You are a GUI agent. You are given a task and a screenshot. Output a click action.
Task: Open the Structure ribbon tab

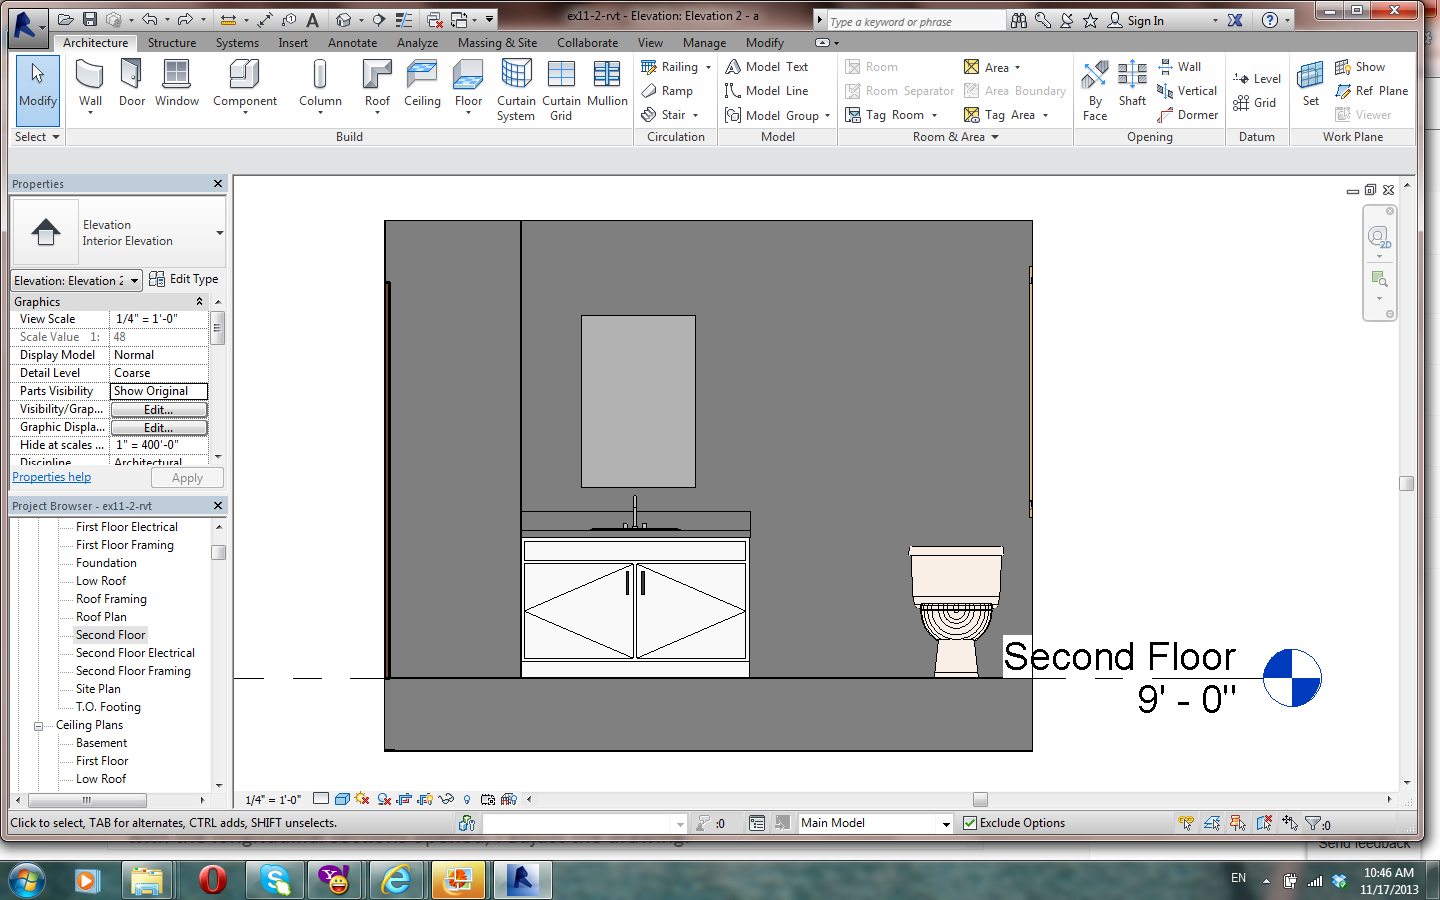pos(172,43)
